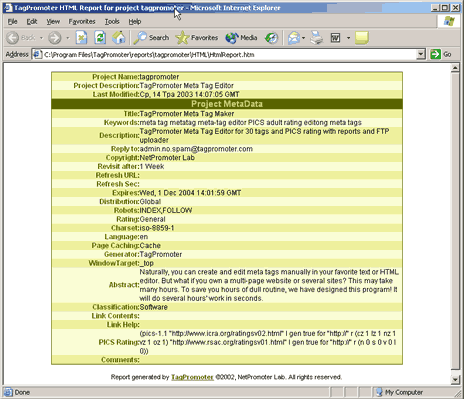The width and height of the screenshot is (464, 399).
Task: Open the Favorites menu
Action: tap(82, 21)
